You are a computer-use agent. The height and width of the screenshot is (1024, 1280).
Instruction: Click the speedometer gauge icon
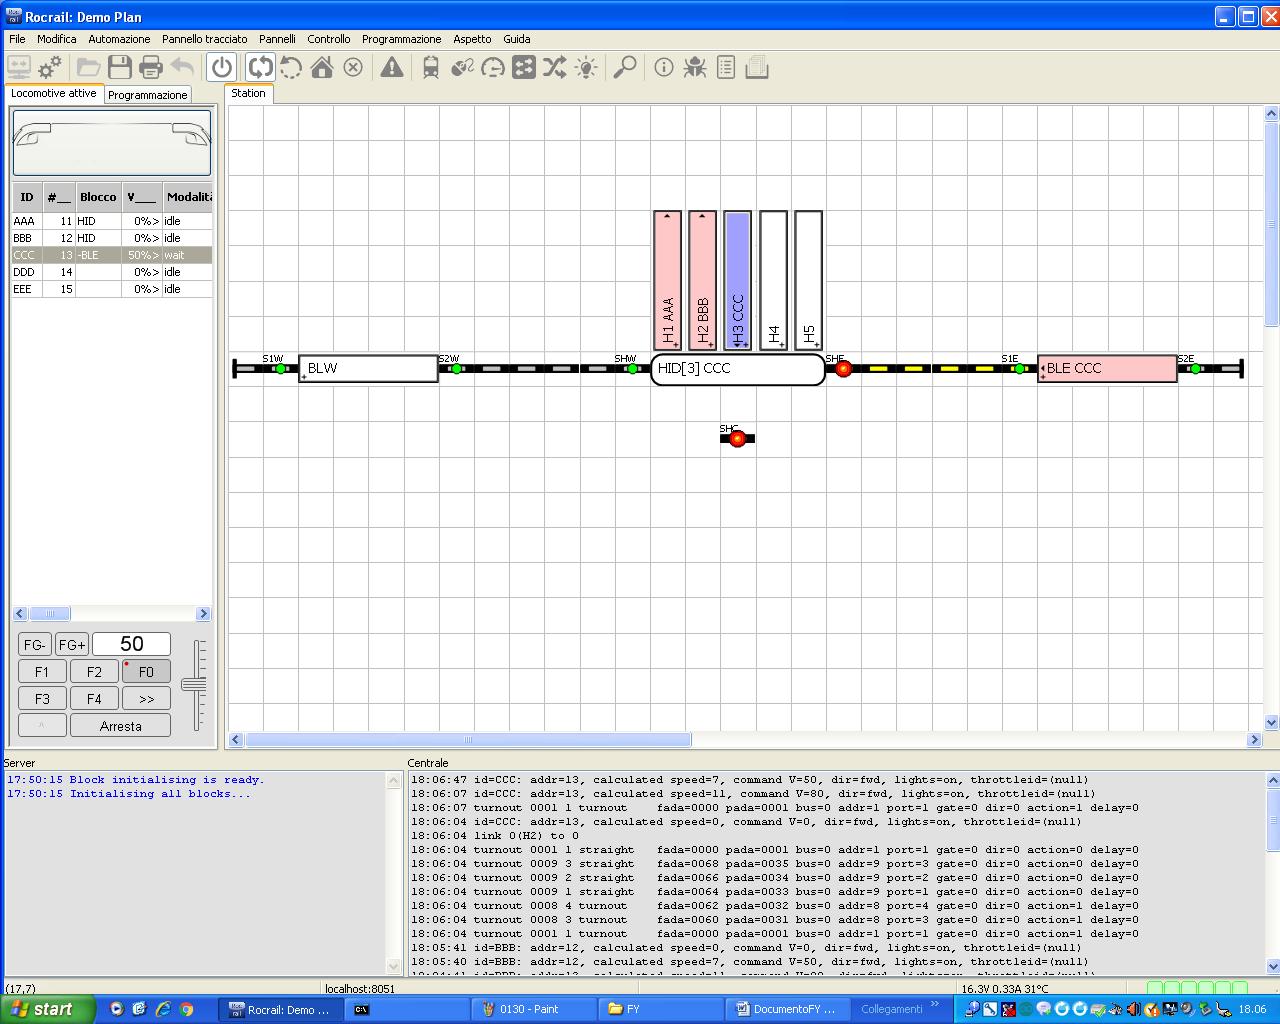(x=493, y=67)
